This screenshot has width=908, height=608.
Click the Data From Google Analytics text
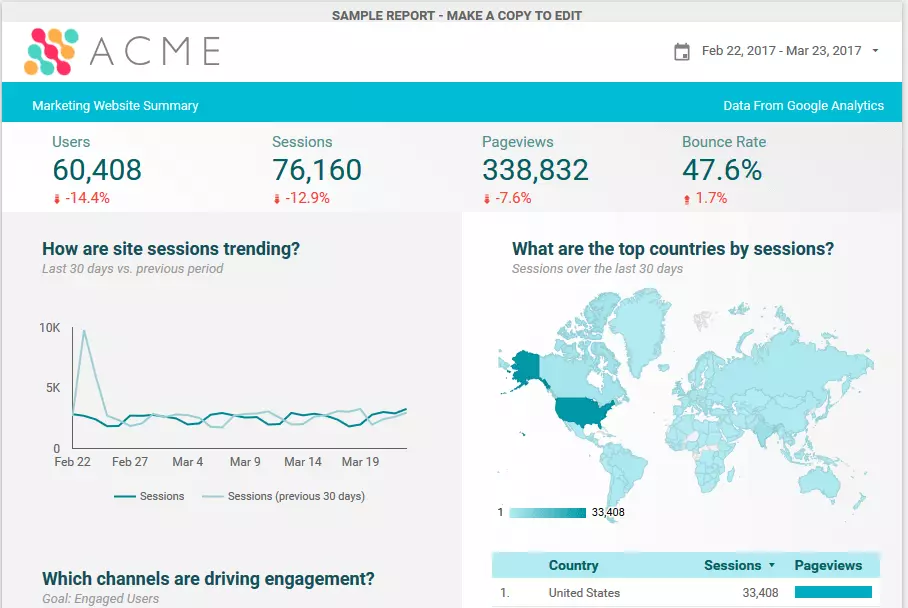click(803, 105)
